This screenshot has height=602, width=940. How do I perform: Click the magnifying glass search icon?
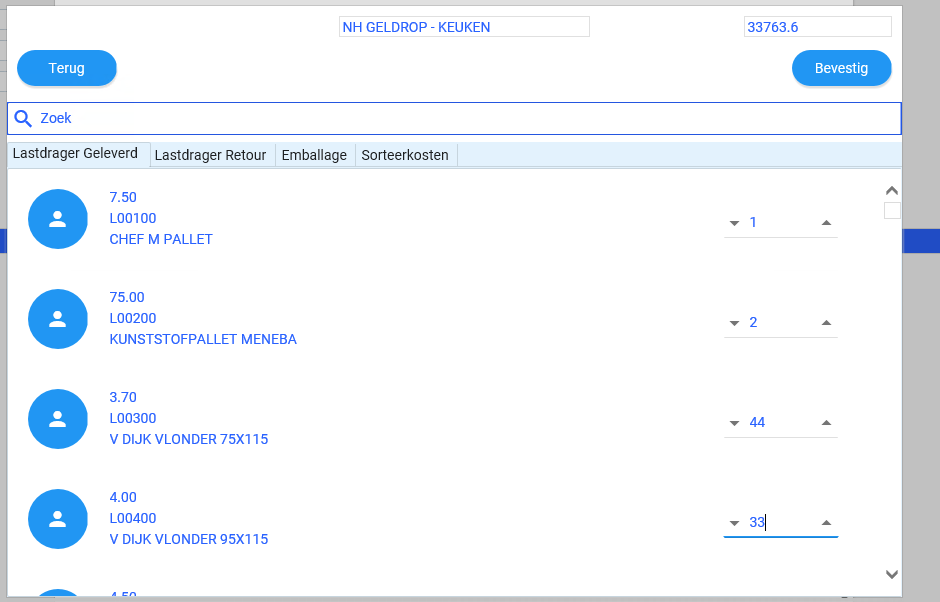pos(22,118)
